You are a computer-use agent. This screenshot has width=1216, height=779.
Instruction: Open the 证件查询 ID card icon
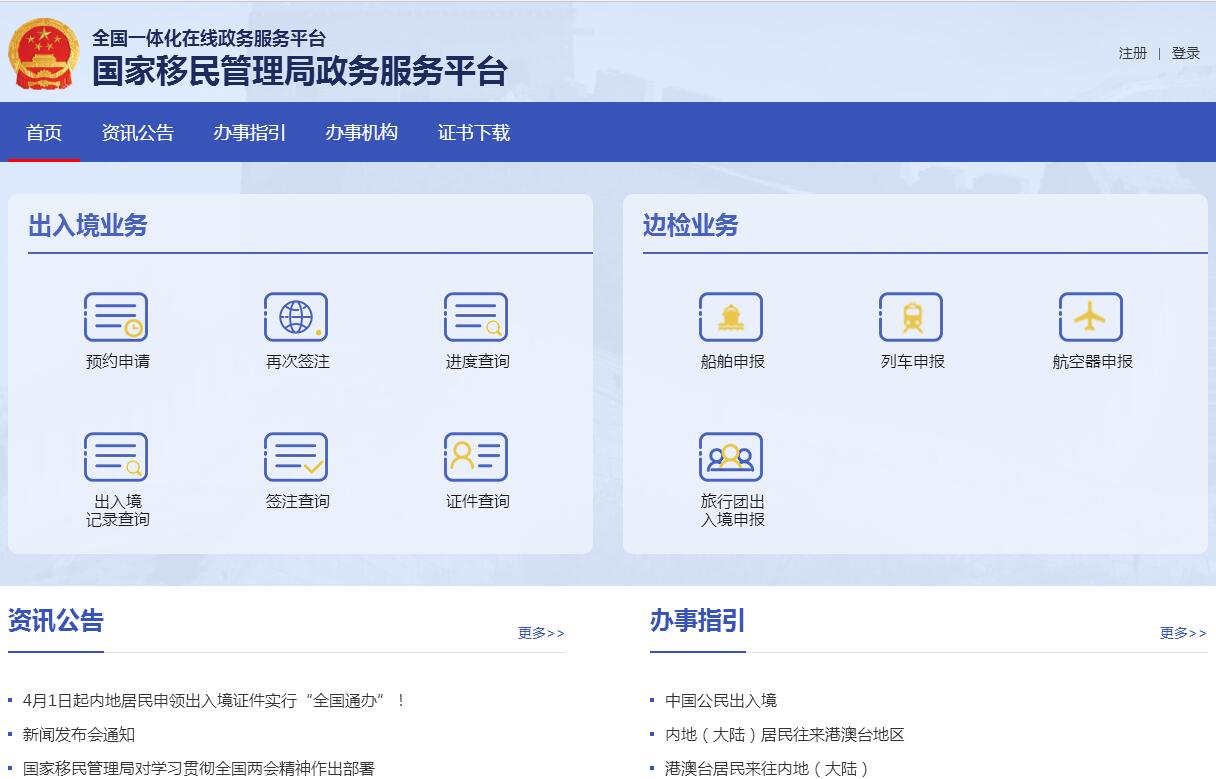(476, 458)
